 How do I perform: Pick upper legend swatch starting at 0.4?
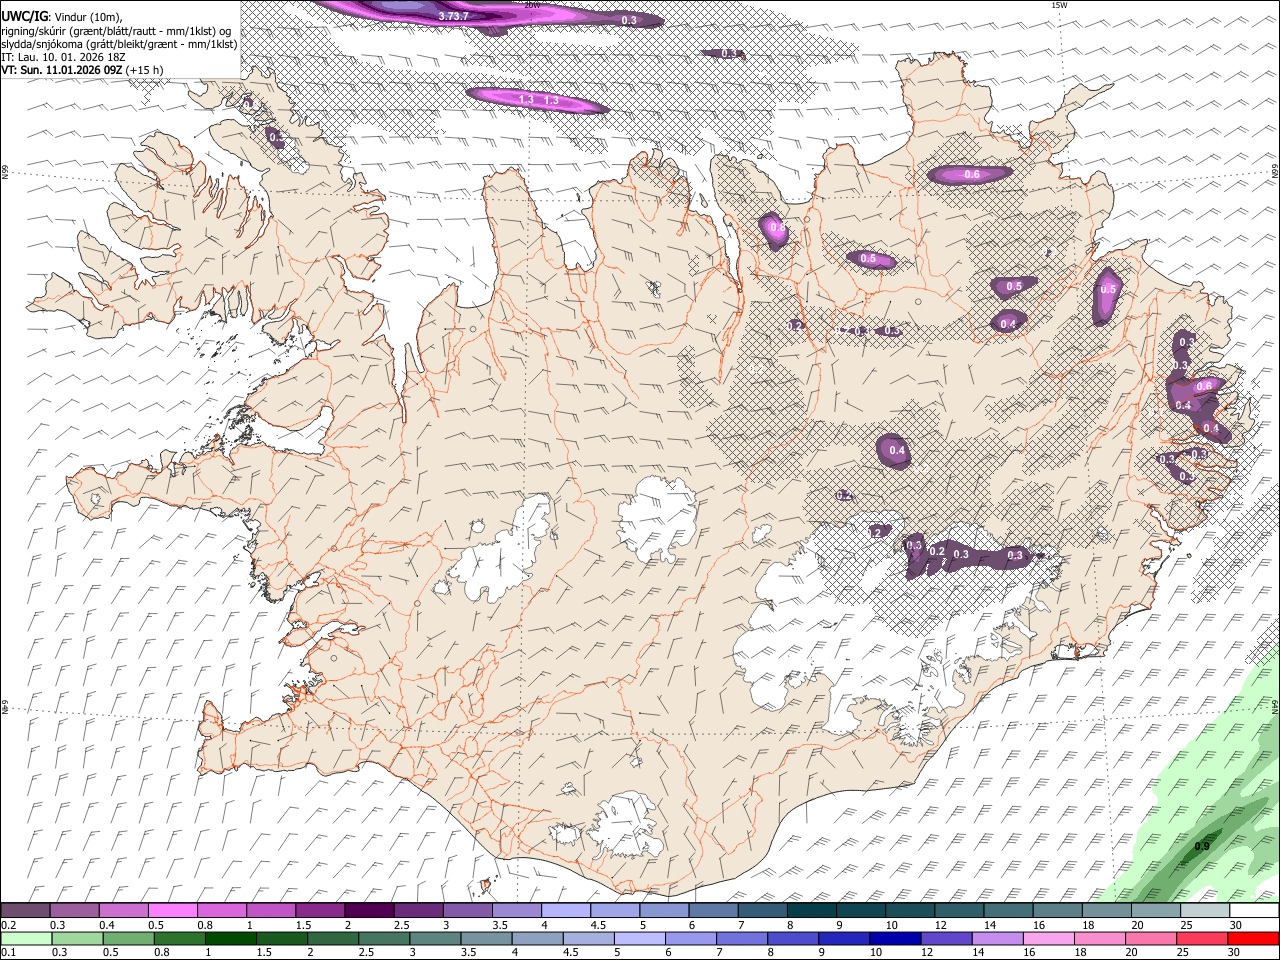(x=123, y=911)
